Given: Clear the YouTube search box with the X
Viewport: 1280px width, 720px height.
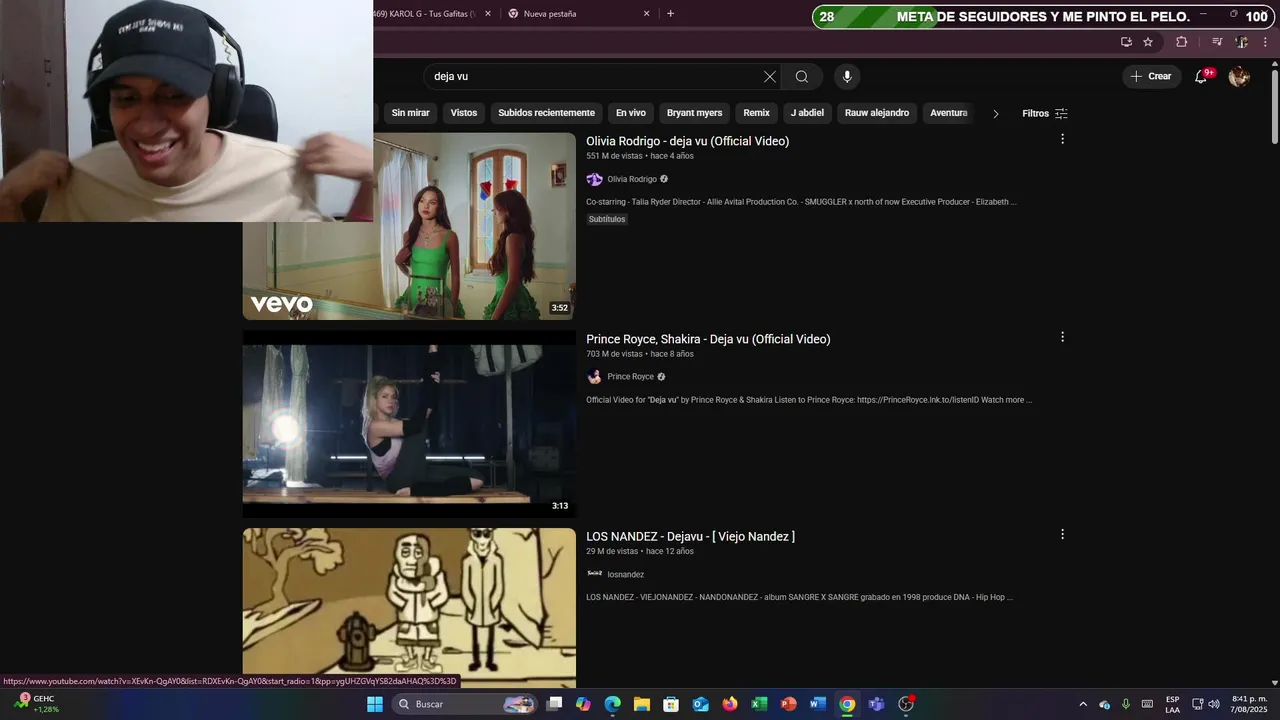Looking at the screenshot, I should (769, 77).
